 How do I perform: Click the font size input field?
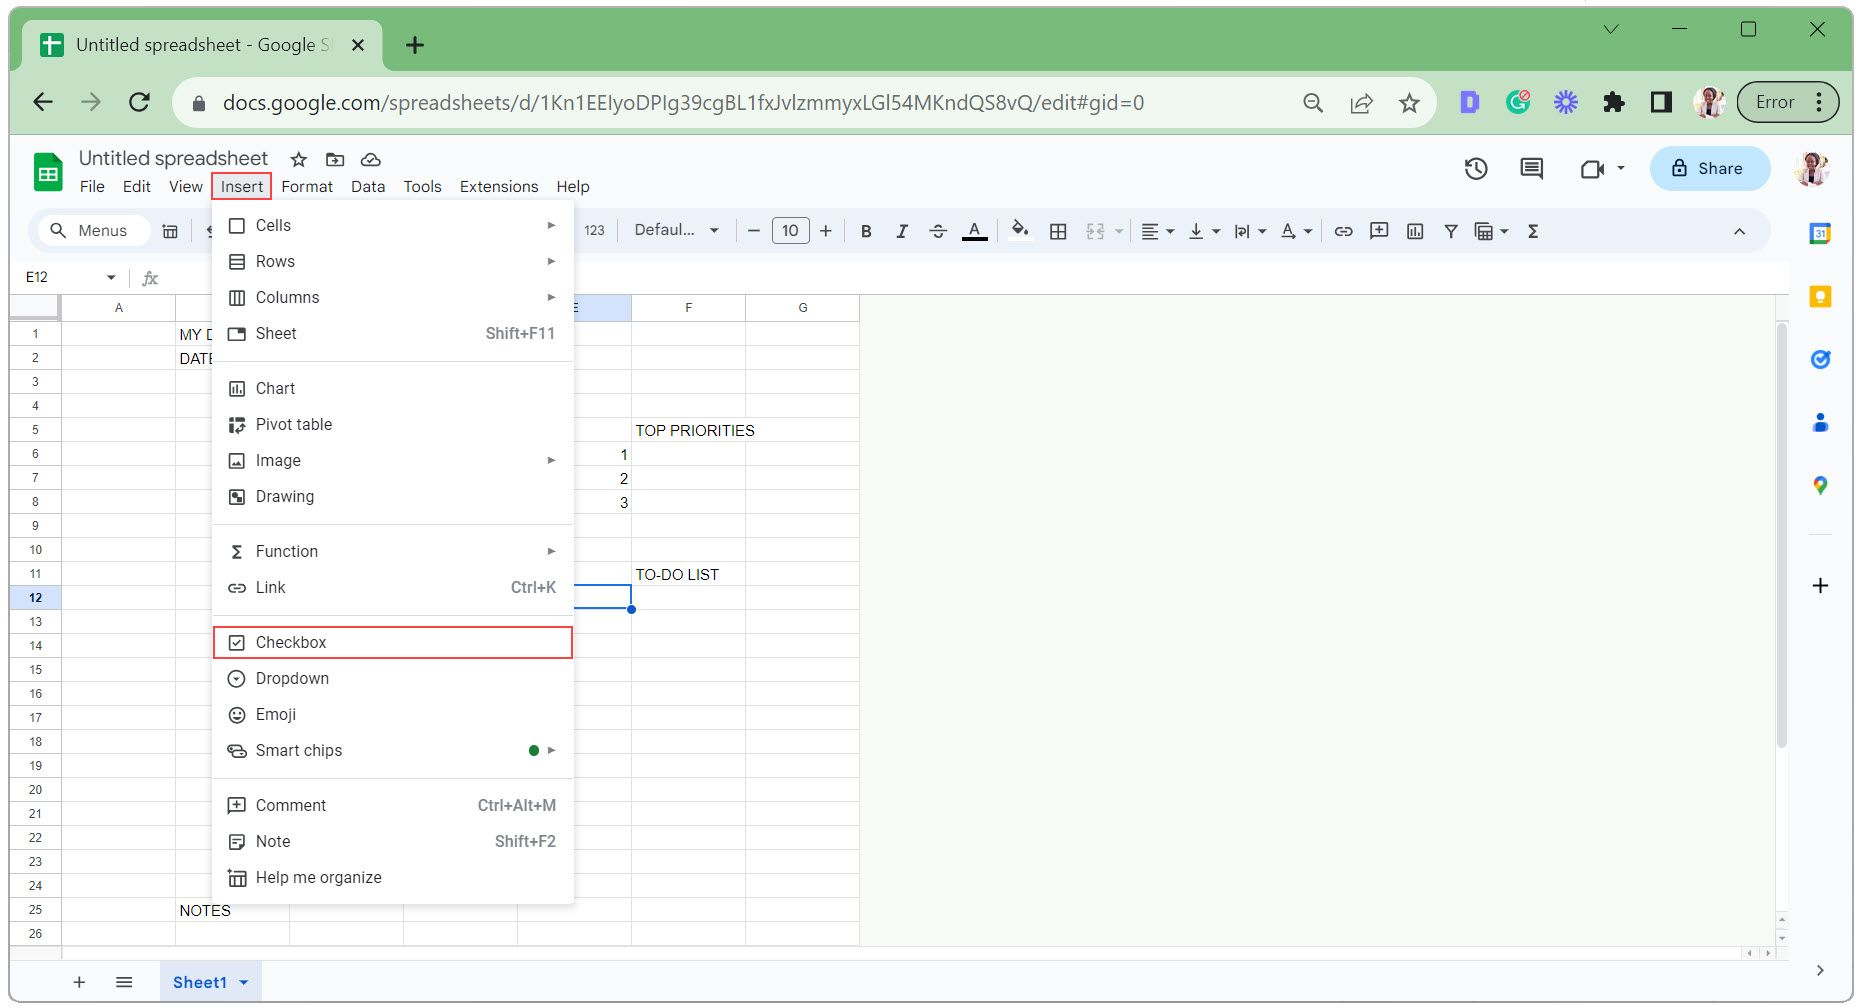point(790,231)
